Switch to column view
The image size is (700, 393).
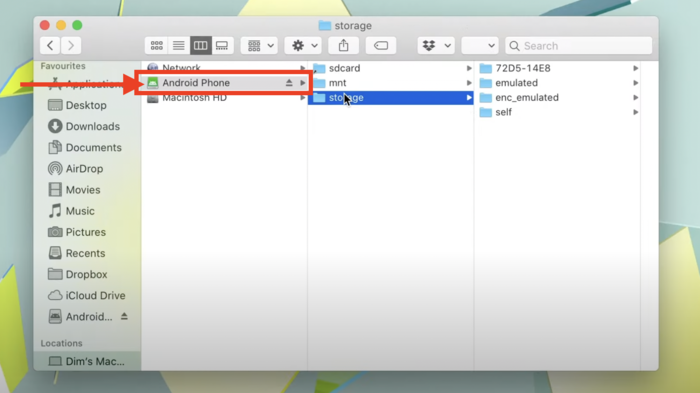[200, 46]
